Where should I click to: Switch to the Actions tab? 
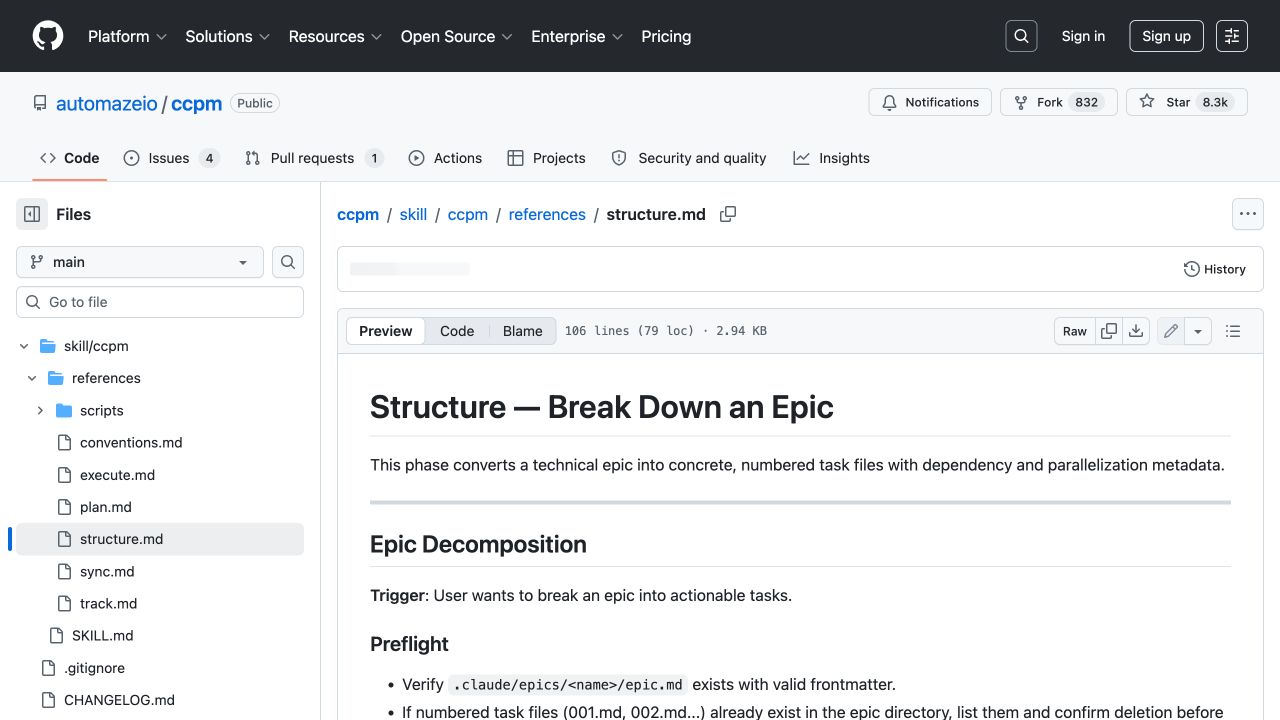coord(445,158)
